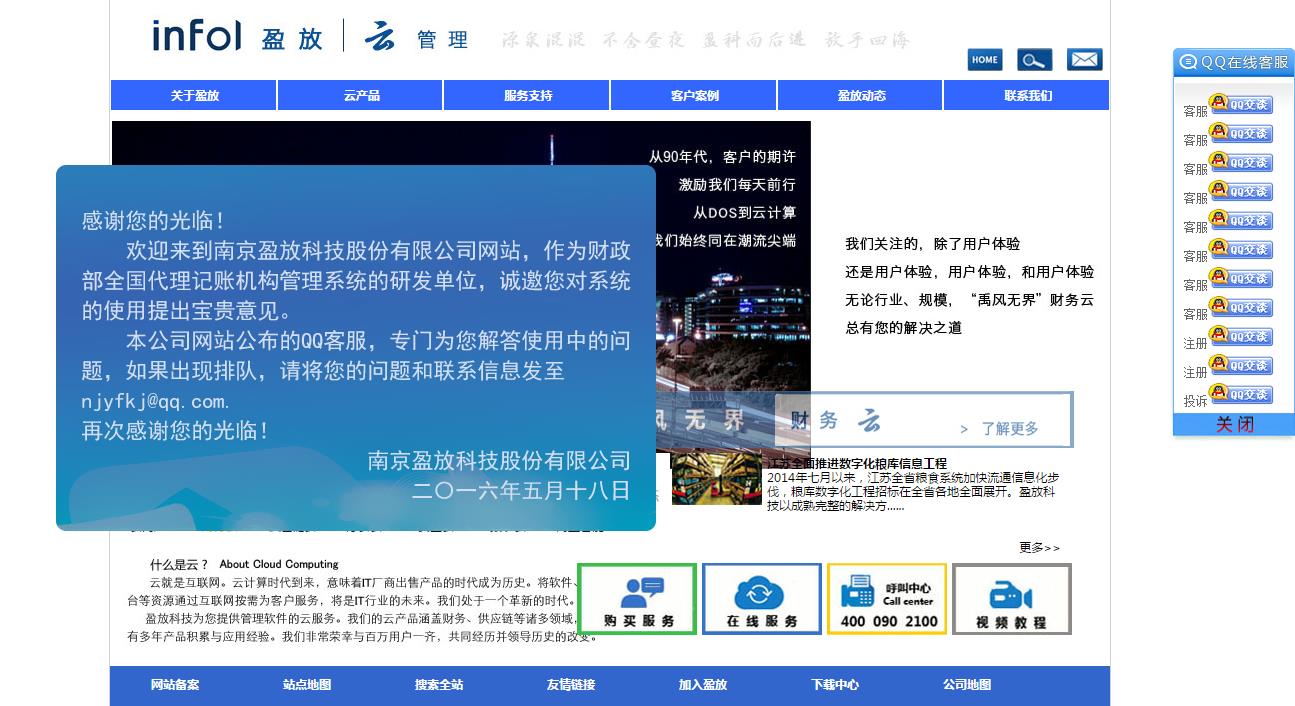The image size is (1295, 706).
Task: Click the text 我们关注的，除了用户体验
Action: coord(932,244)
